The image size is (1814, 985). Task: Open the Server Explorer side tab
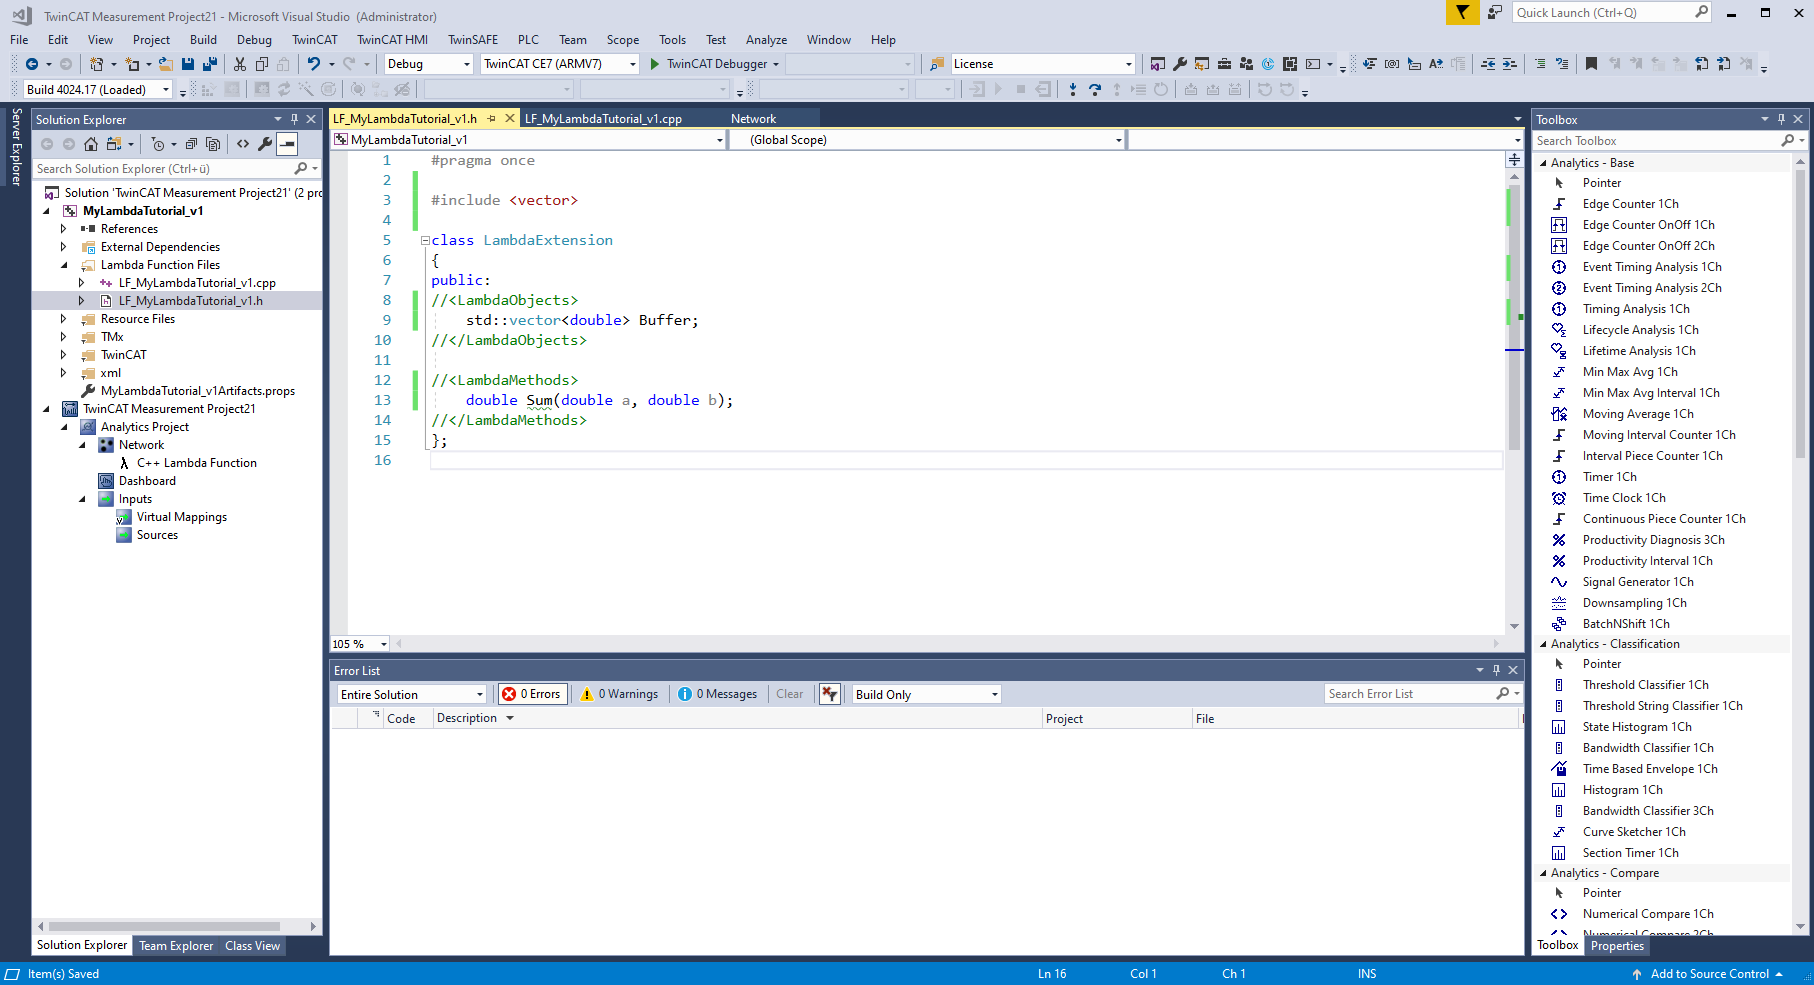click(x=16, y=147)
